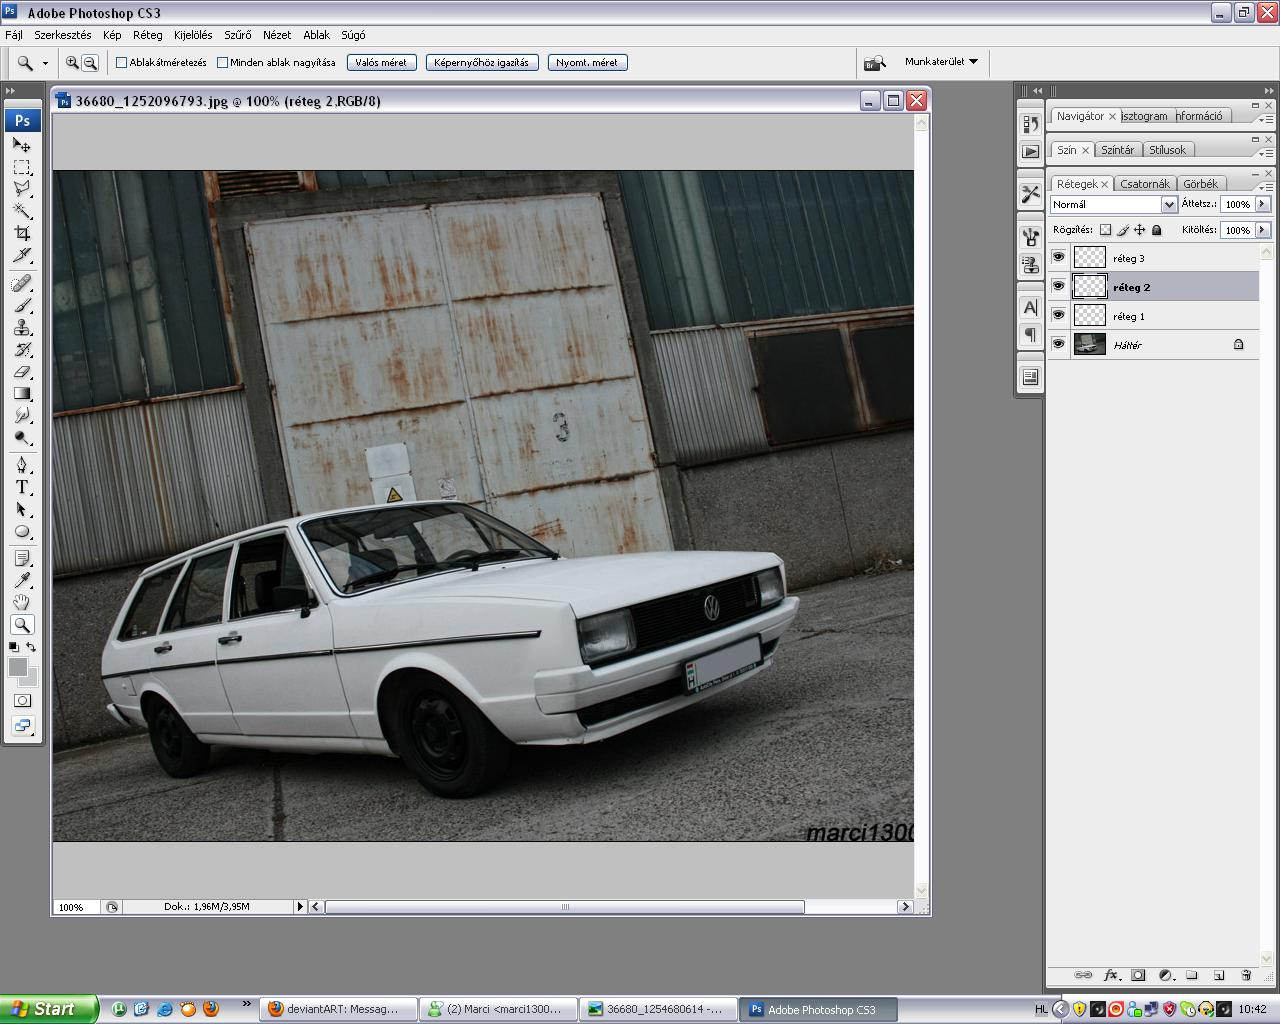Select the Path Selection tool

click(x=22, y=510)
